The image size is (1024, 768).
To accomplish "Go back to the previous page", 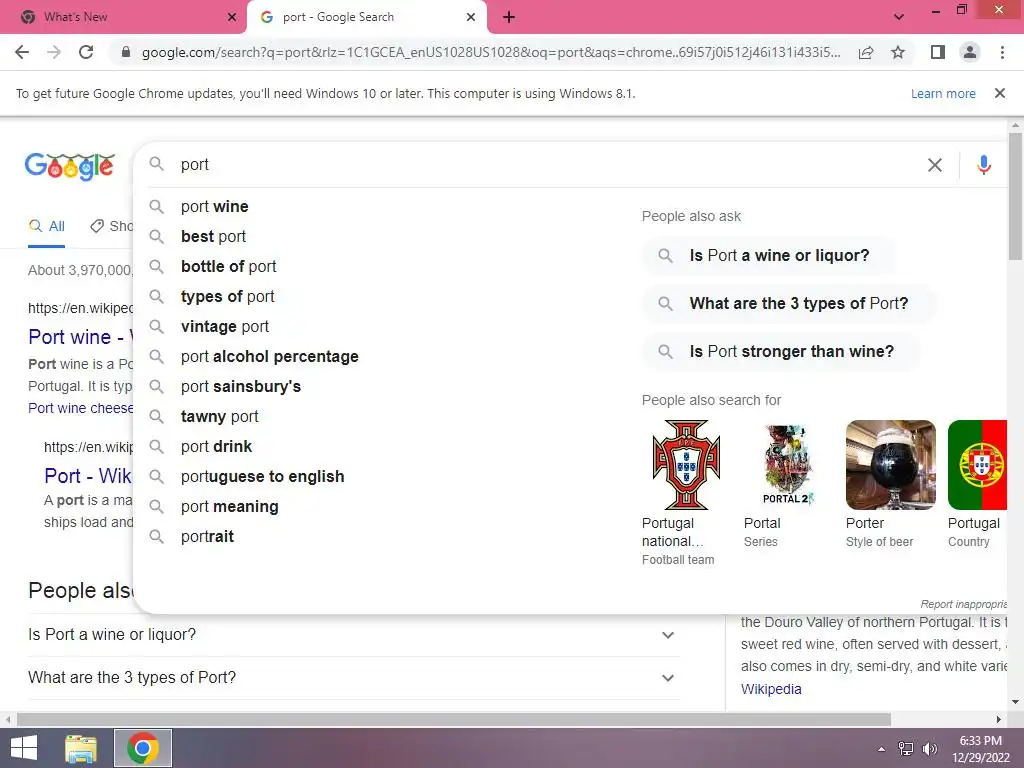I will pos(22,52).
